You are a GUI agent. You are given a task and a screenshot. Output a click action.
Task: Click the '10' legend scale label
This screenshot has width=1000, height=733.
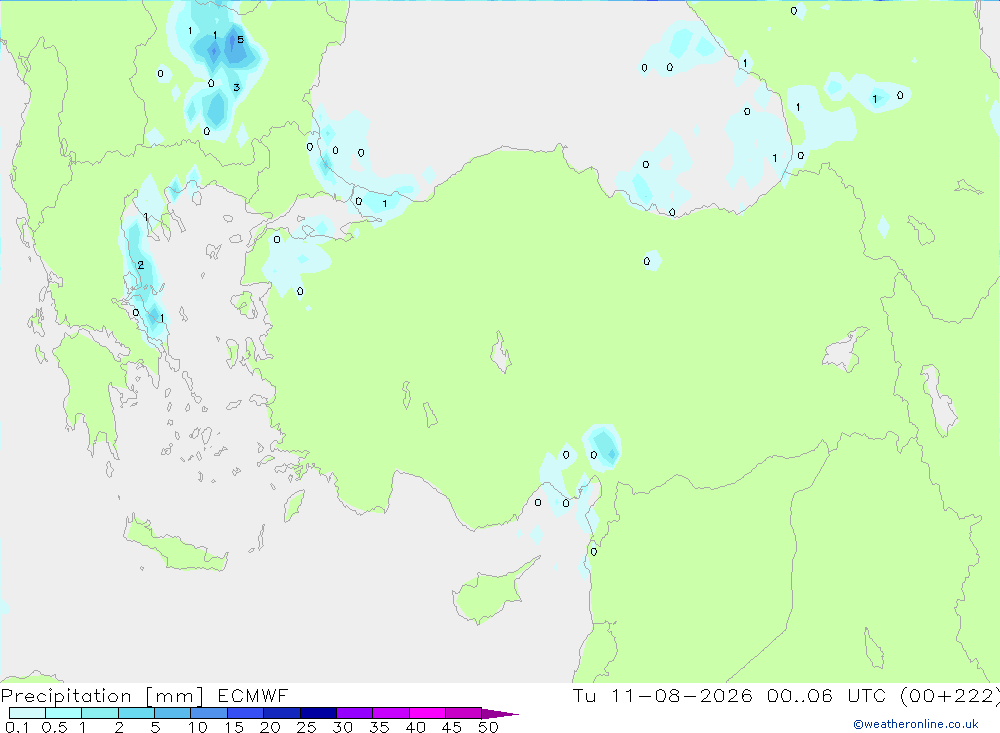198,727
